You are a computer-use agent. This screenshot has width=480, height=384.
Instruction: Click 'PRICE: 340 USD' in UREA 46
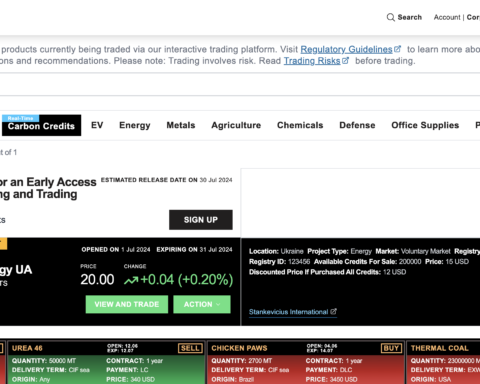[x=130, y=379]
